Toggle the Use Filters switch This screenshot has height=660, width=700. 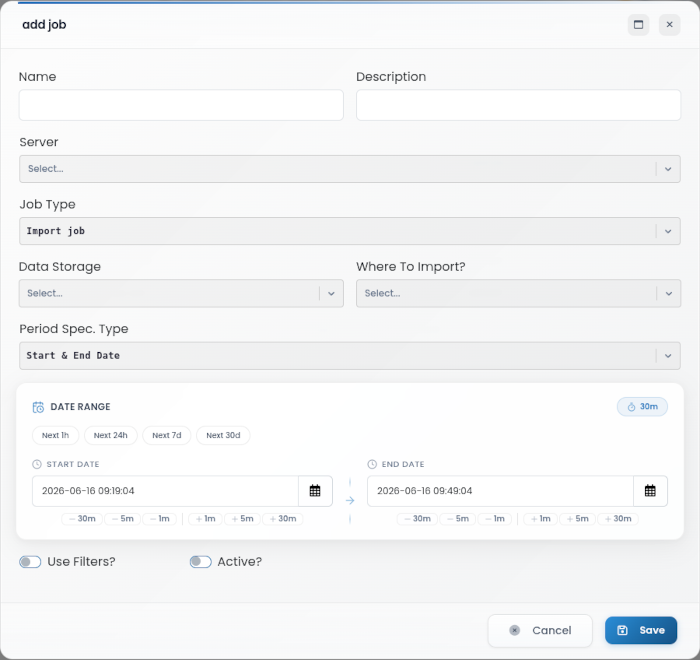pos(30,562)
